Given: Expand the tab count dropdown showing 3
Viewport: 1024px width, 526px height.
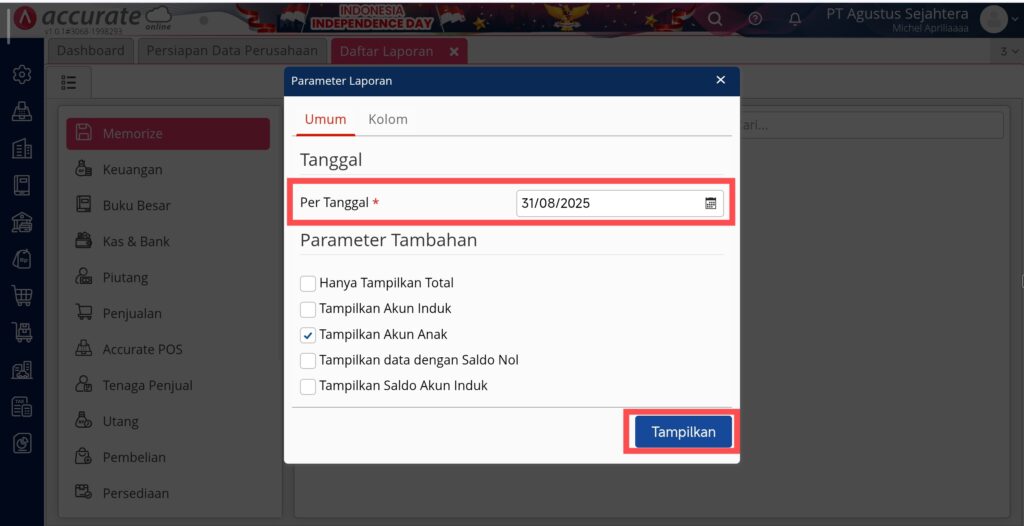Looking at the screenshot, I should [x=1009, y=52].
